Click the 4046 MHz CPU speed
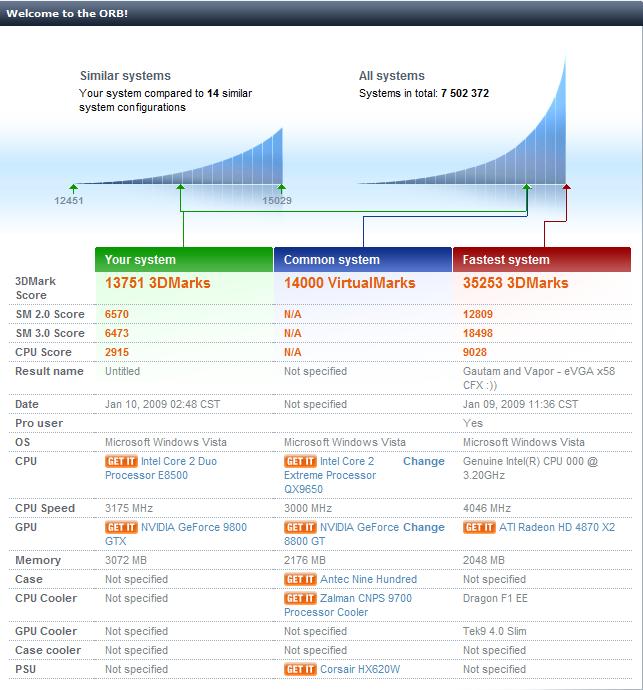 (487, 508)
